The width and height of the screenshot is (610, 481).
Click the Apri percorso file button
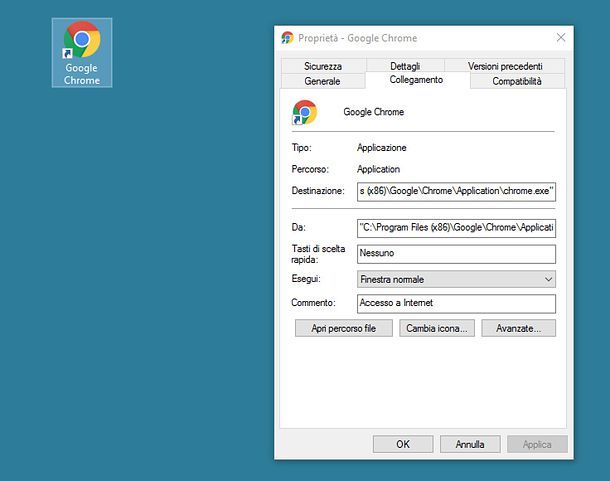click(x=344, y=328)
